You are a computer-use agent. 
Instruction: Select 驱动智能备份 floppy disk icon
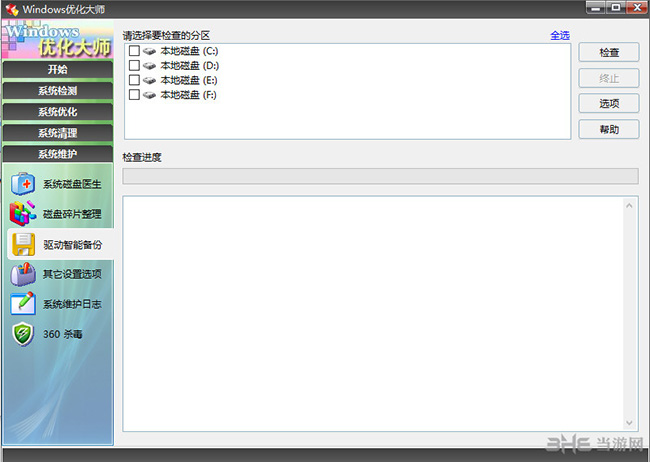tap(23, 244)
